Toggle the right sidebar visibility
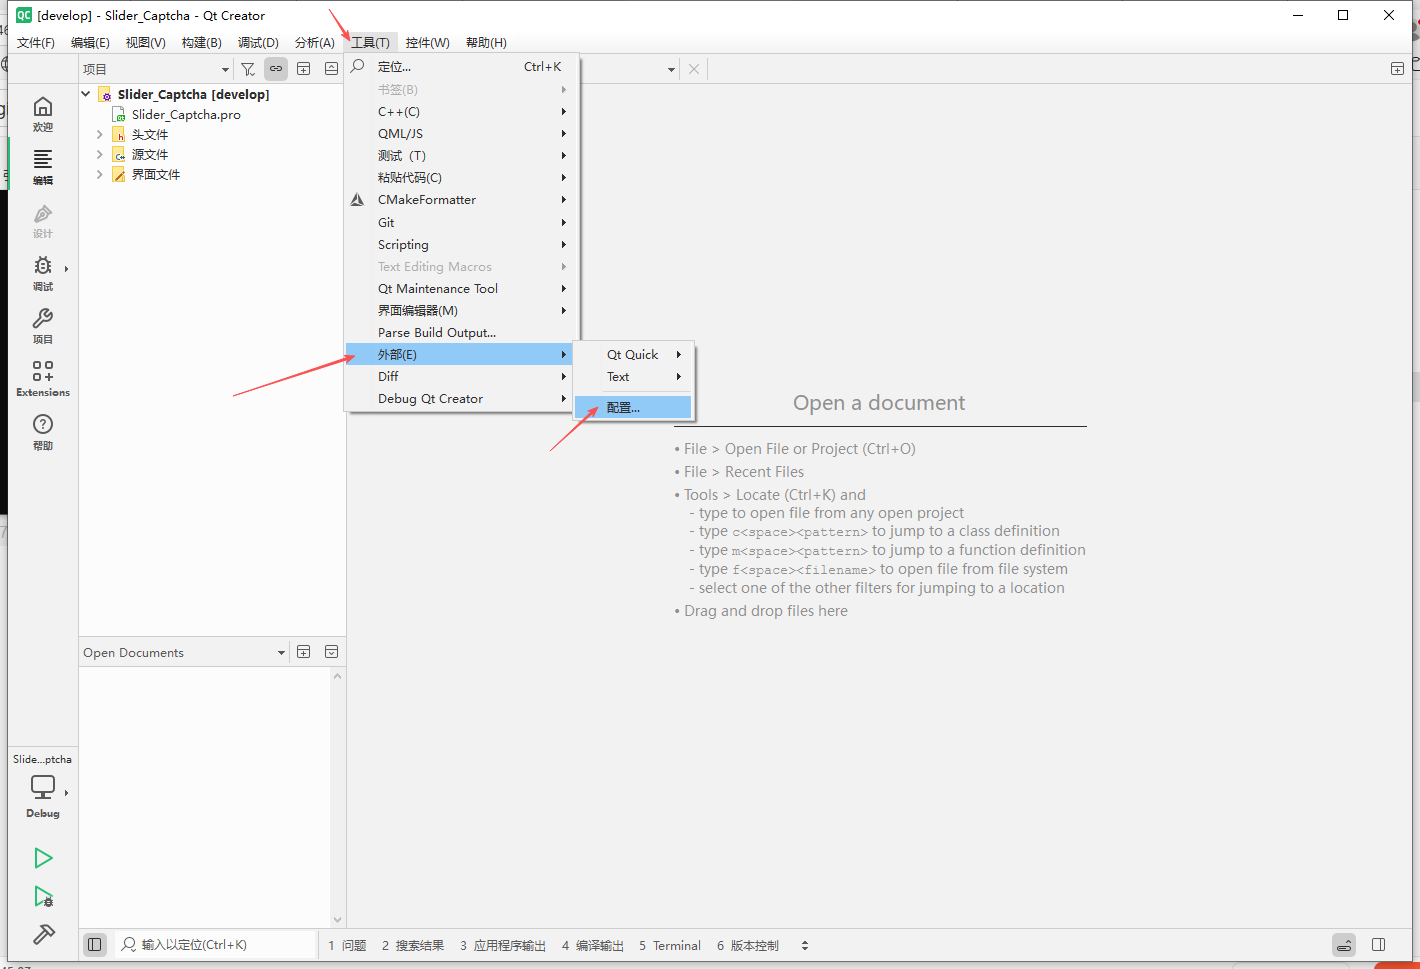1420x969 pixels. pyautogui.click(x=1379, y=944)
